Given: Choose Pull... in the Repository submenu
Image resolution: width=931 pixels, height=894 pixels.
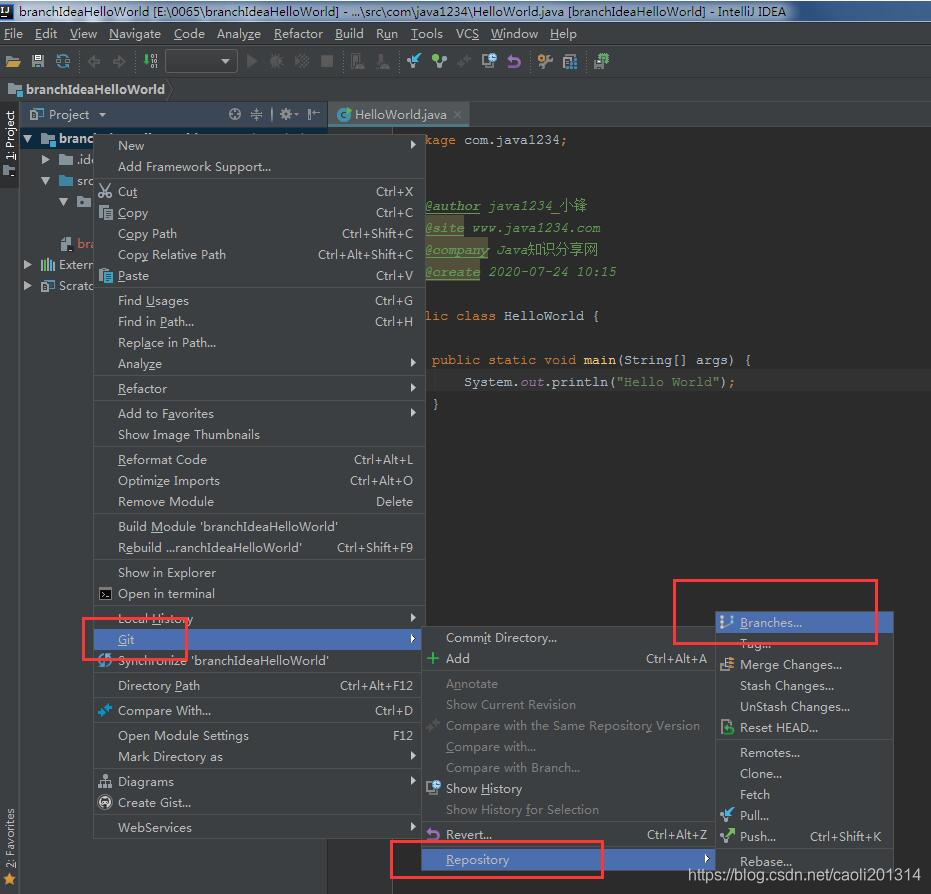Looking at the screenshot, I should [805, 816].
